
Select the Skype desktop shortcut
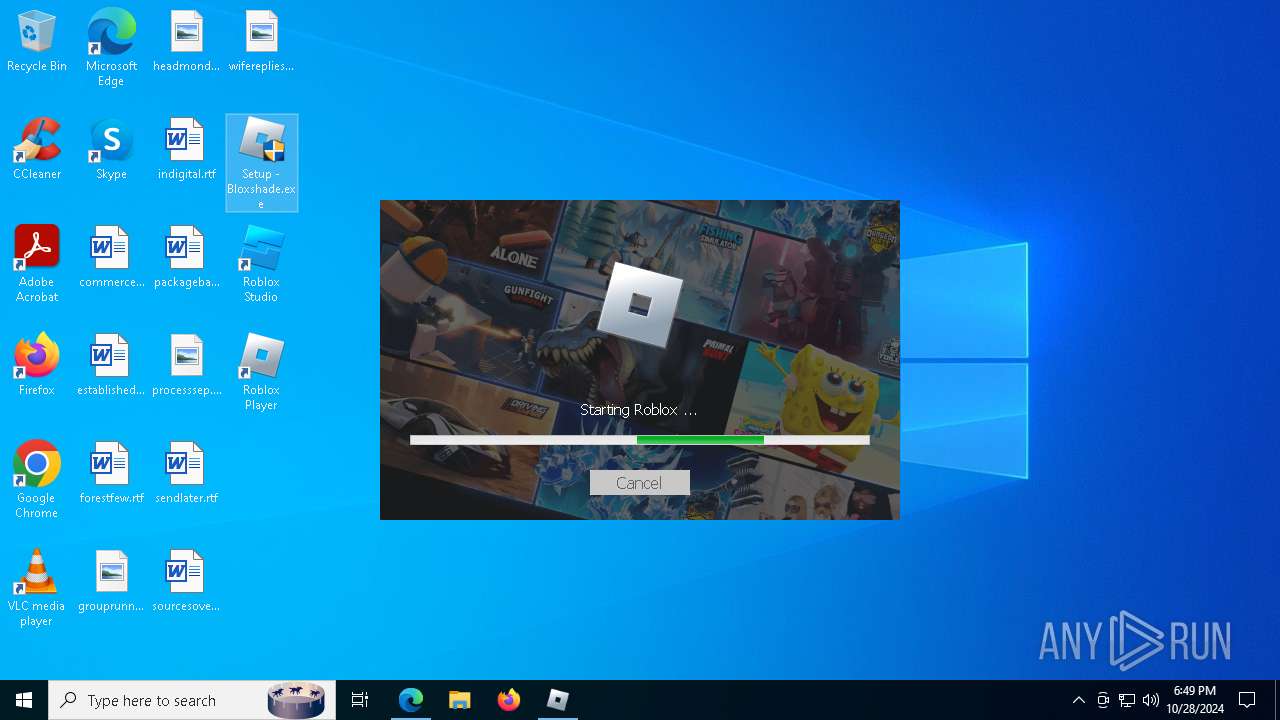point(111,150)
